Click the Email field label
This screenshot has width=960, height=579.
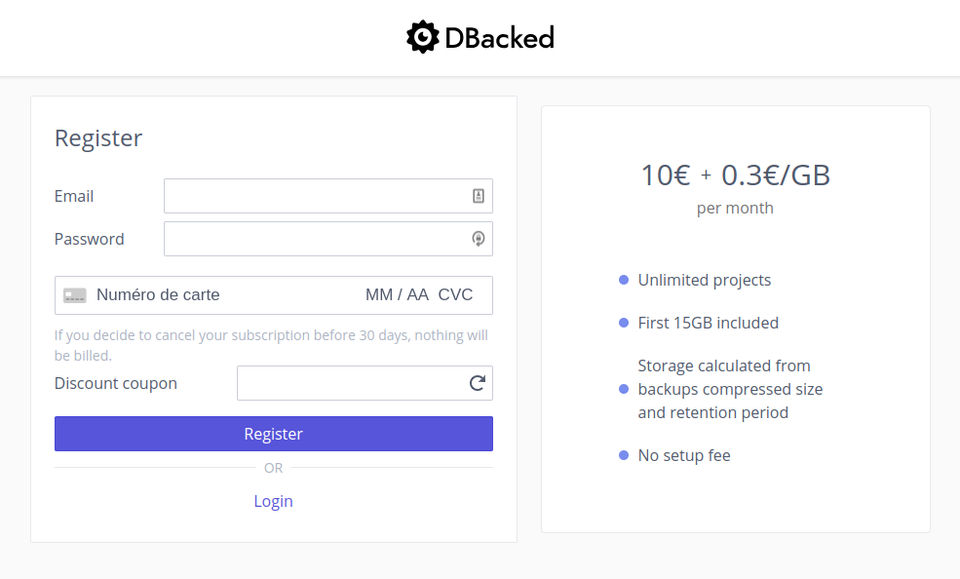pyautogui.click(x=74, y=196)
